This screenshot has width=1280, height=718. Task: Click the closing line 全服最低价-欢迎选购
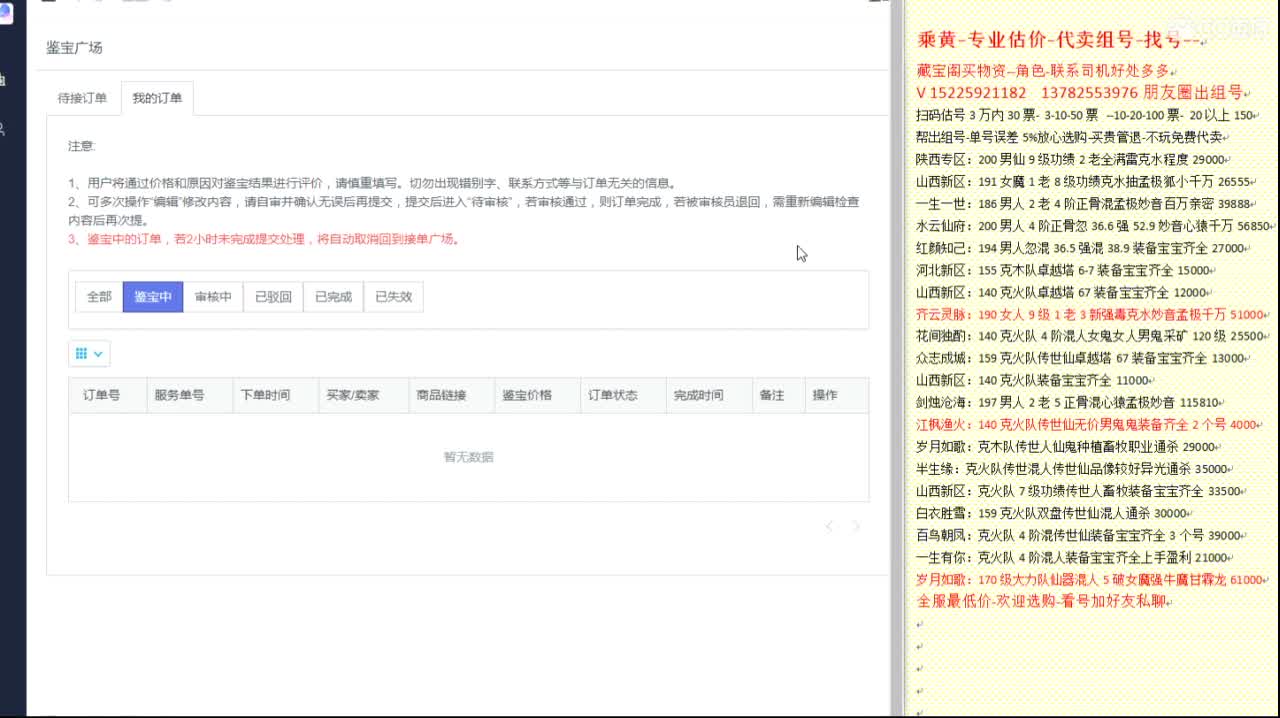[x=1044, y=601]
